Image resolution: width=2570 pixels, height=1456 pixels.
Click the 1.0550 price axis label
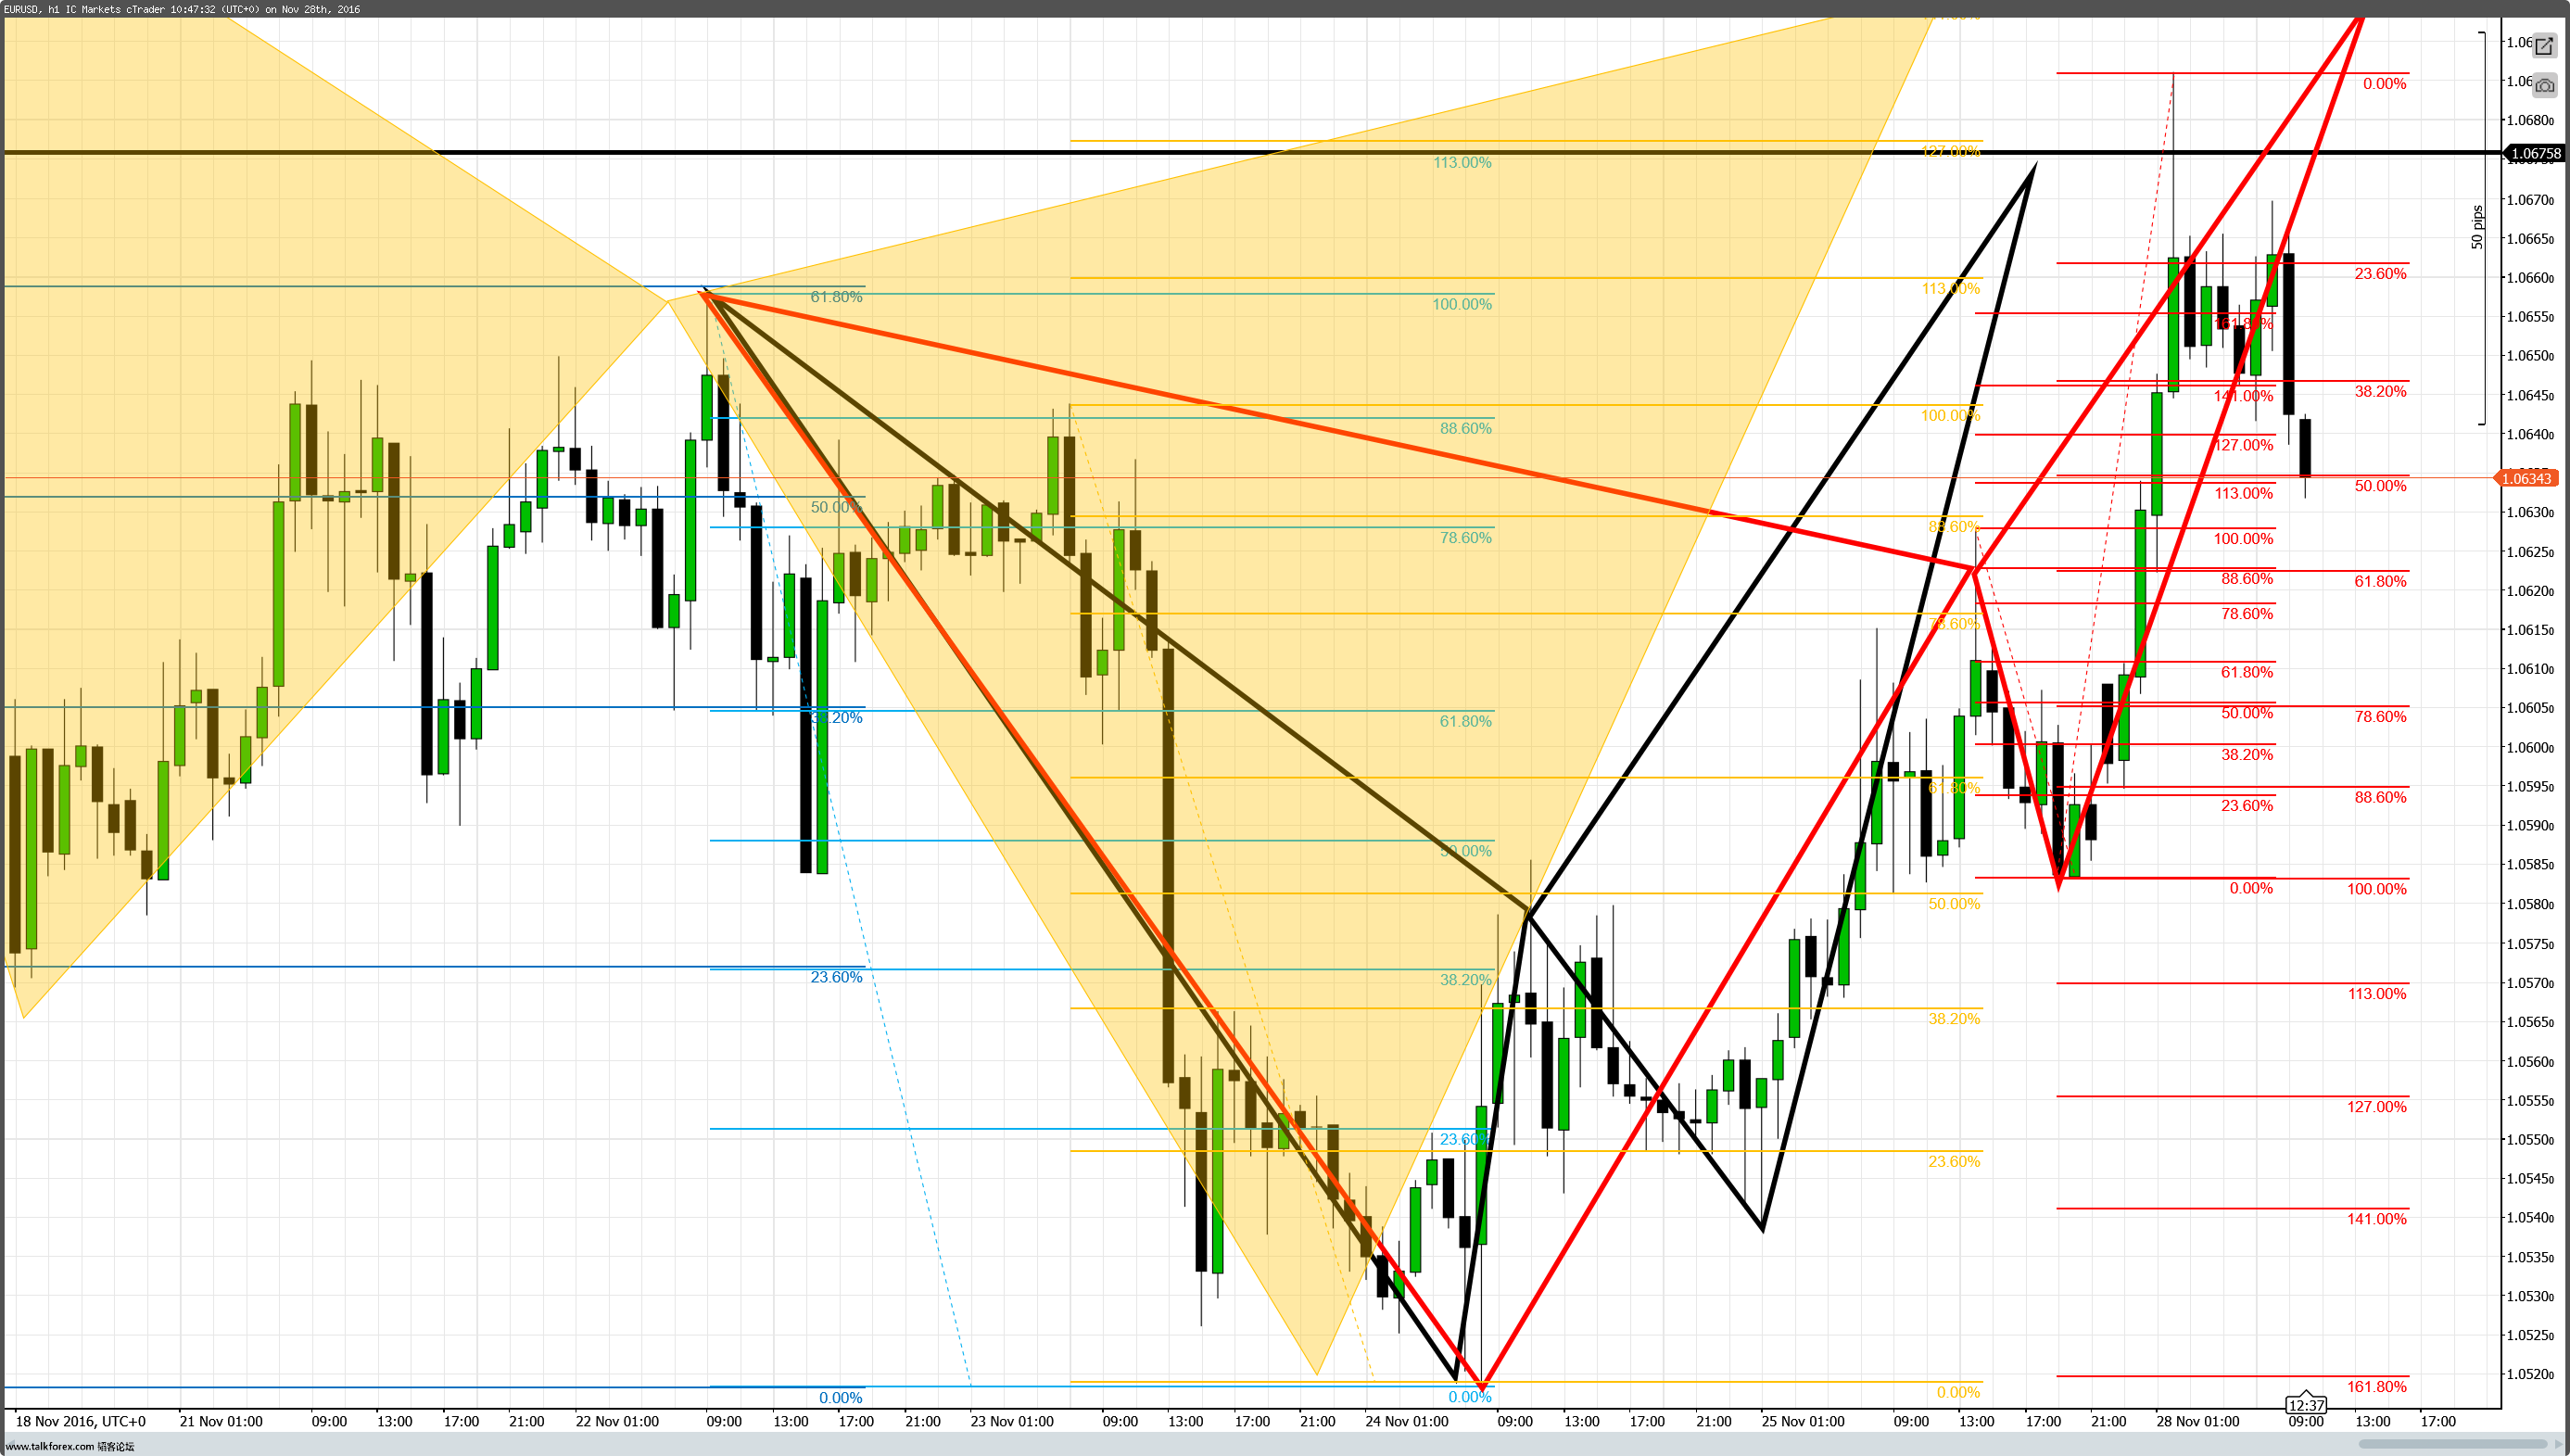(x=2529, y=1140)
